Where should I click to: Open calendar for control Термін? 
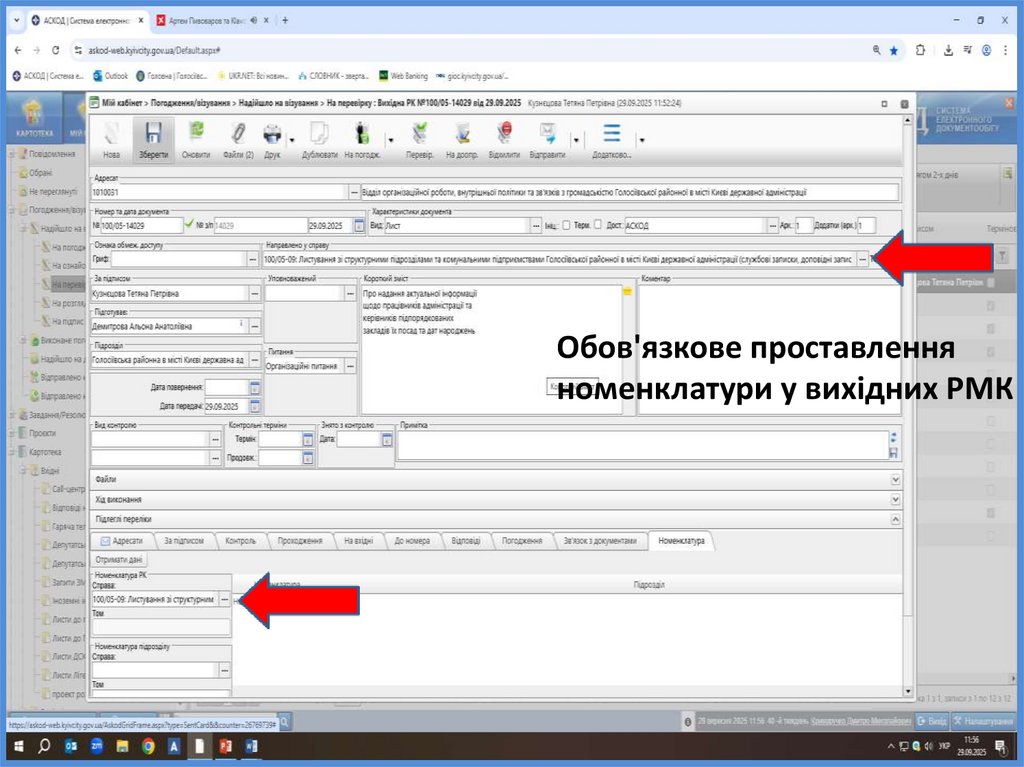pyautogui.click(x=308, y=440)
